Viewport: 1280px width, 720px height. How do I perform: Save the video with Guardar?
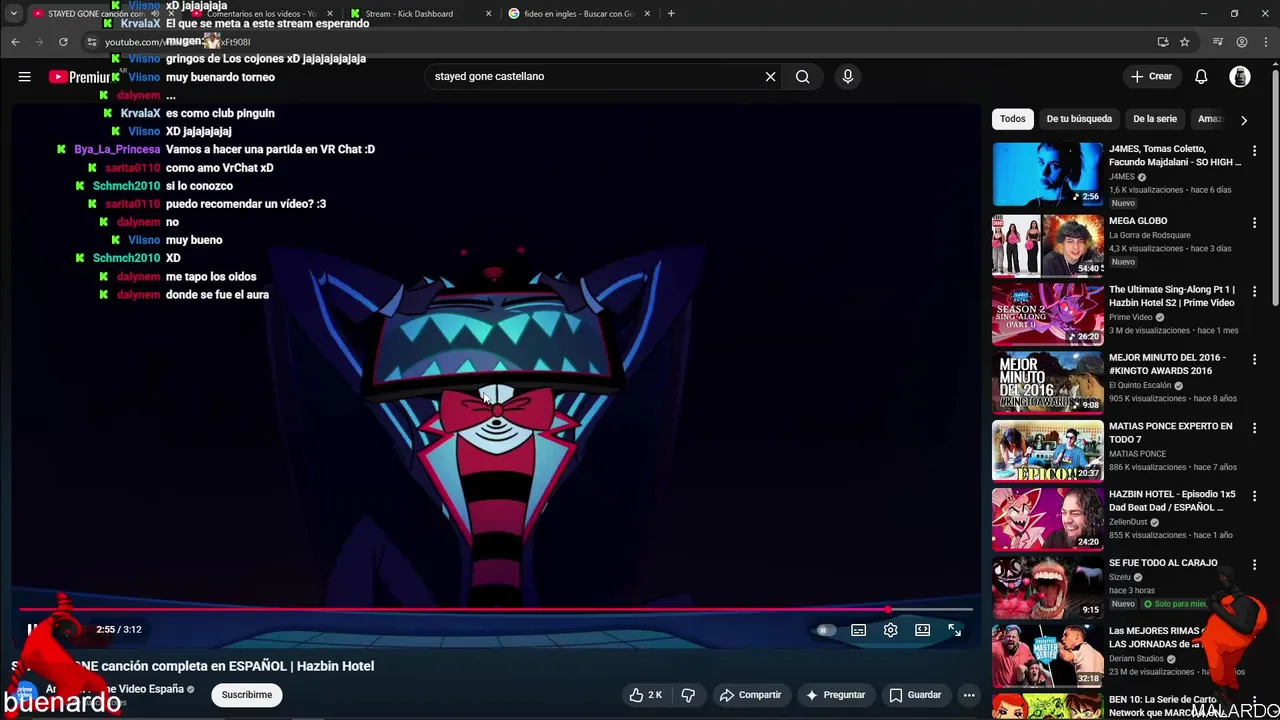click(915, 695)
